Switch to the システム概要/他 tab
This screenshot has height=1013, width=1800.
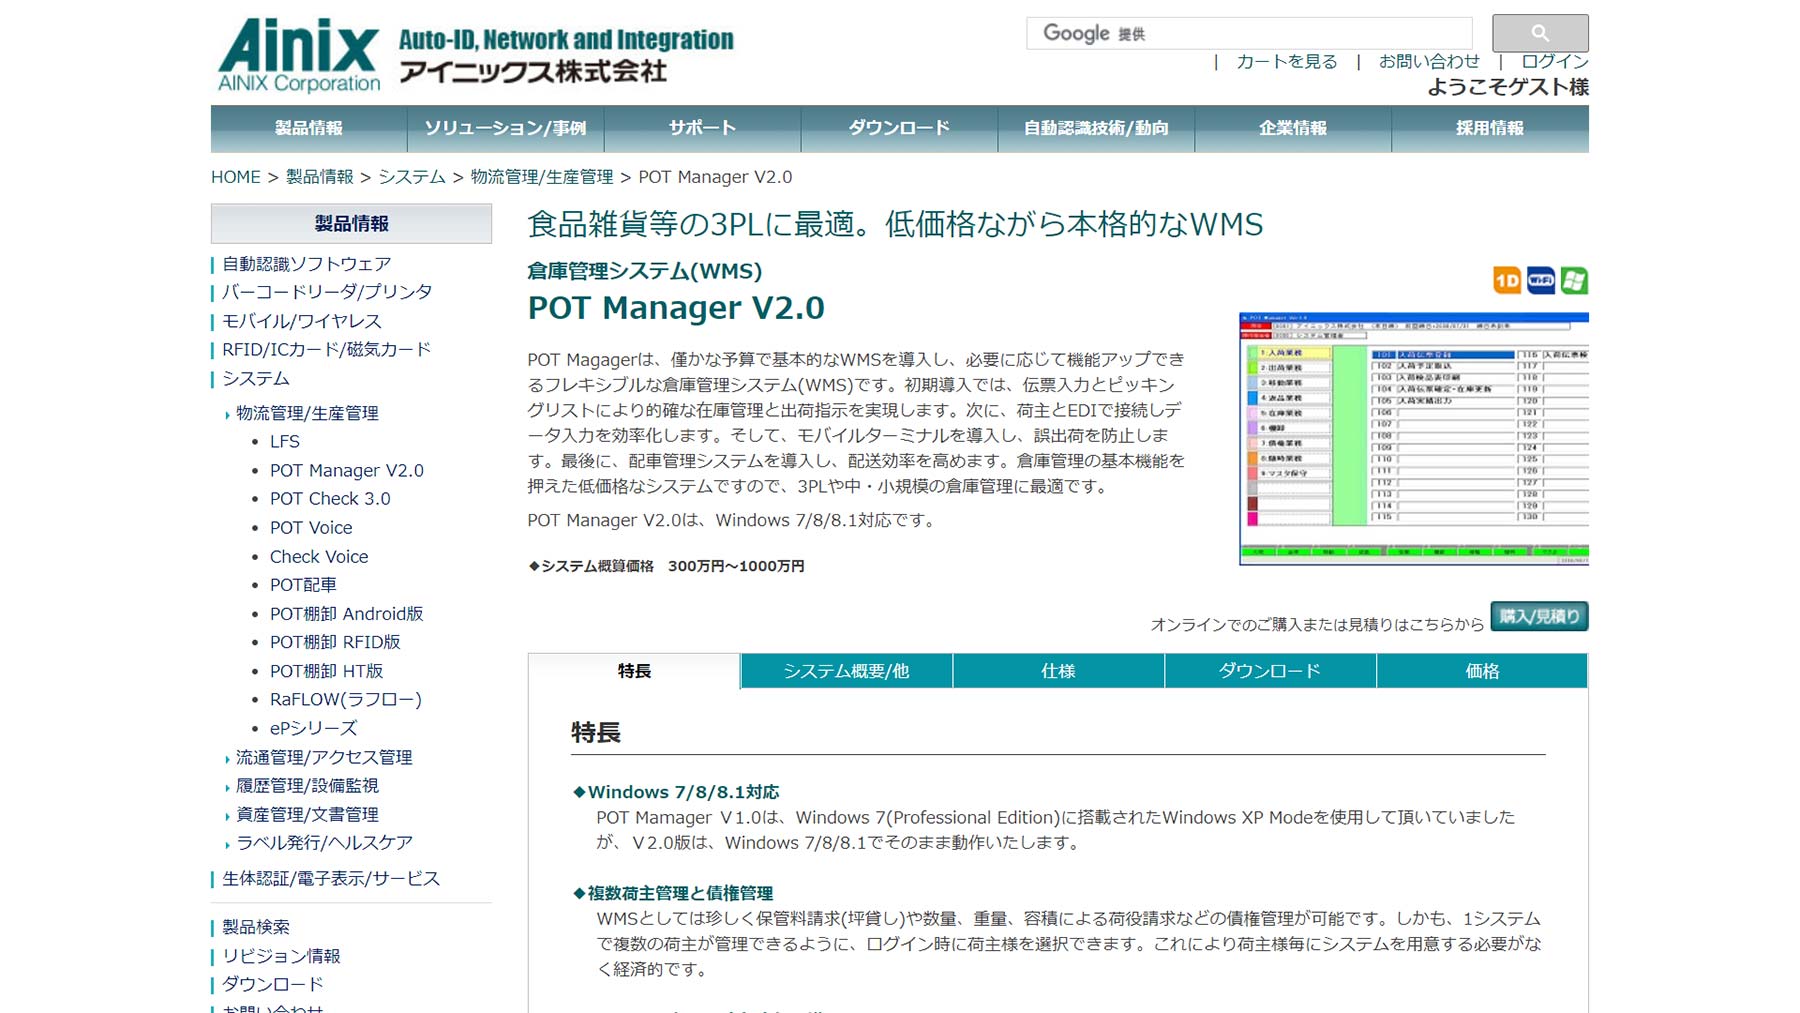pyautogui.click(x=846, y=671)
